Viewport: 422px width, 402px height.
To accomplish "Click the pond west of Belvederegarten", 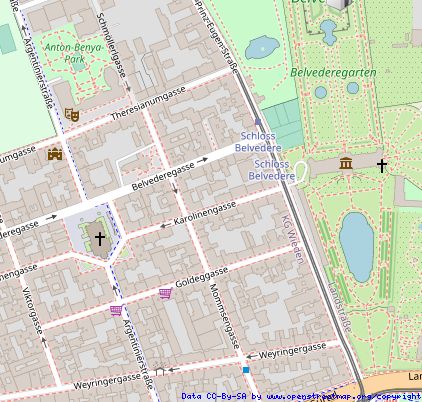I will [x=262, y=48].
